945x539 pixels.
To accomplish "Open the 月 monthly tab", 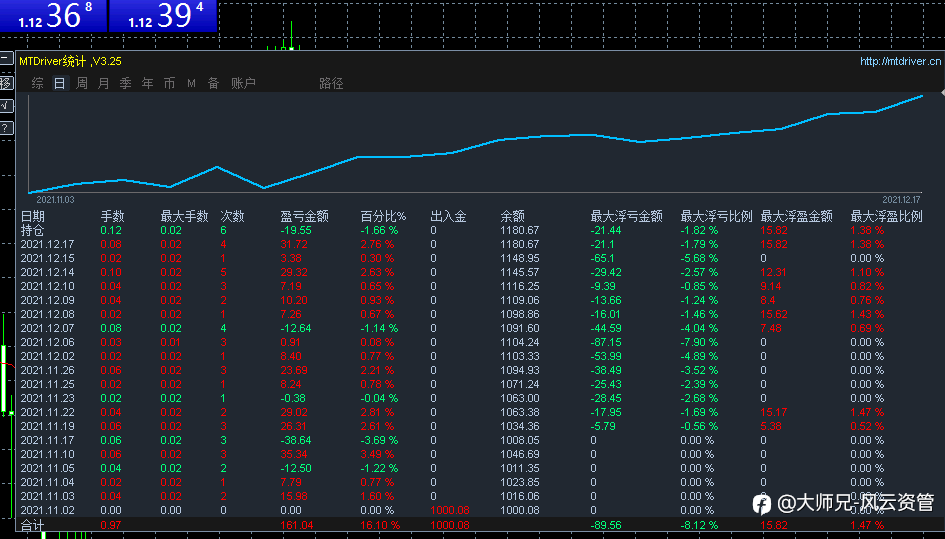I will pos(104,83).
